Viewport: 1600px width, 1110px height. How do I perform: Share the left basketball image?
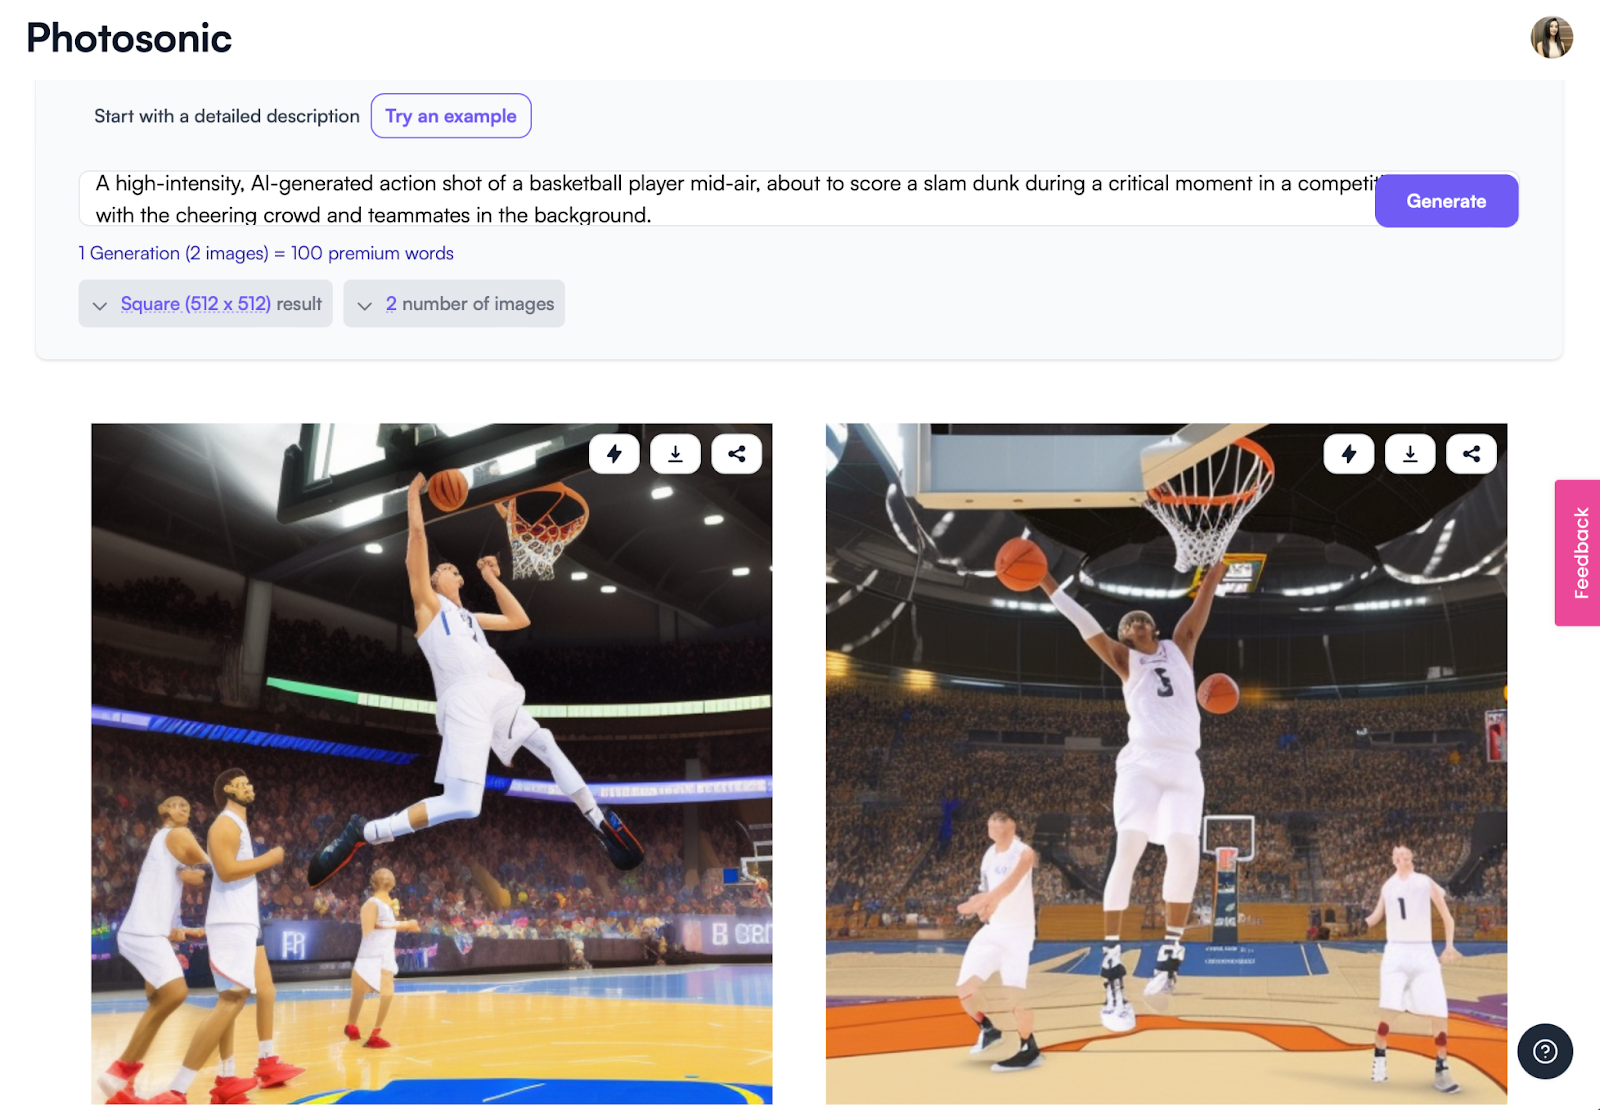click(737, 454)
